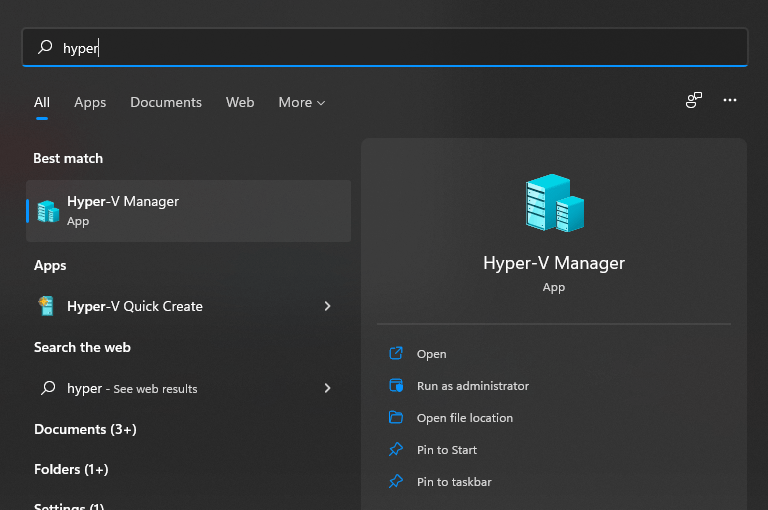Screen dimensions: 768x510
Task: Expand the hyper web results chevron
Action: [327, 388]
